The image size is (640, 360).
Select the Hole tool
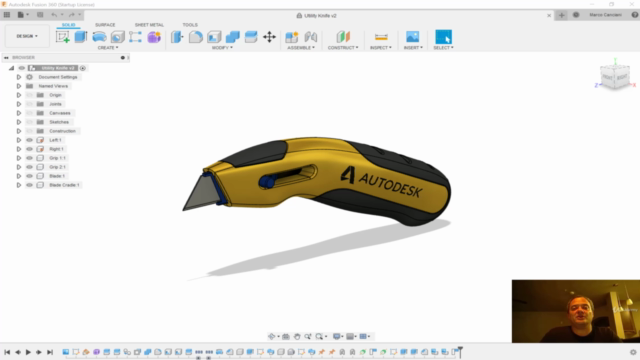pos(118,37)
